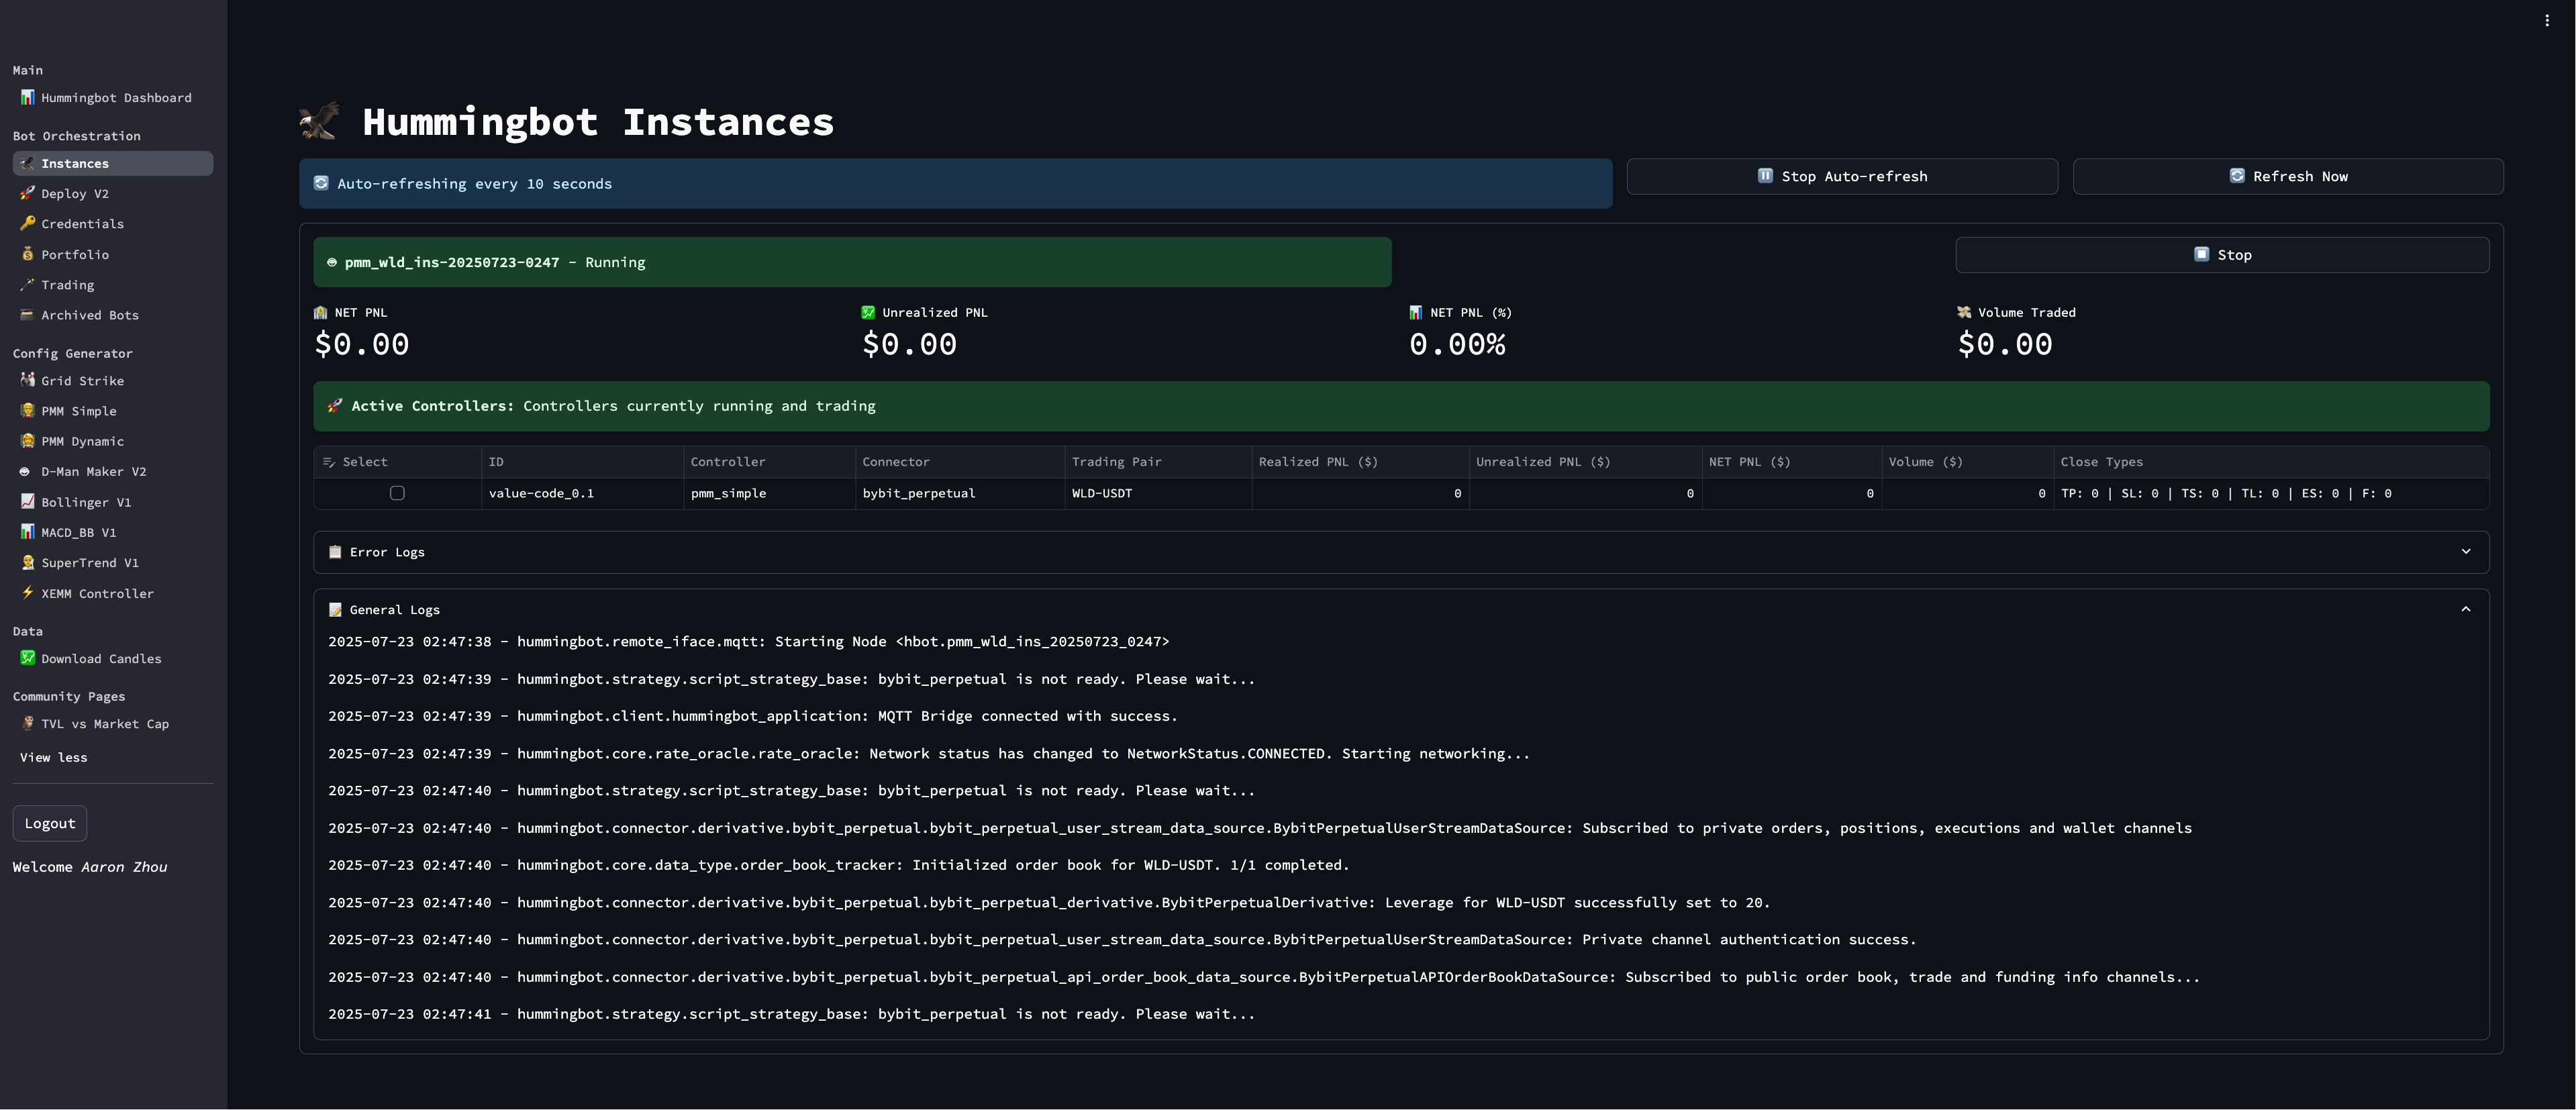2576x1110 pixels.
Task: Navigate to the Trading page
Action: point(112,285)
